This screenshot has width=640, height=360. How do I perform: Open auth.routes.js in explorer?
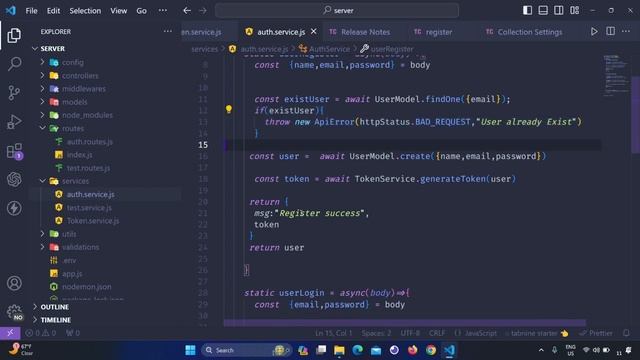(90, 142)
